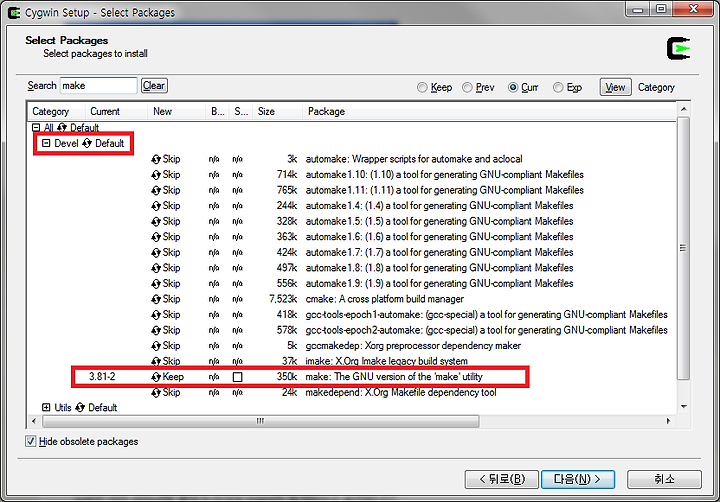The height and width of the screenshot is (502, 720).
Task: Select the Exp radio button
Action: pos(558,87)
